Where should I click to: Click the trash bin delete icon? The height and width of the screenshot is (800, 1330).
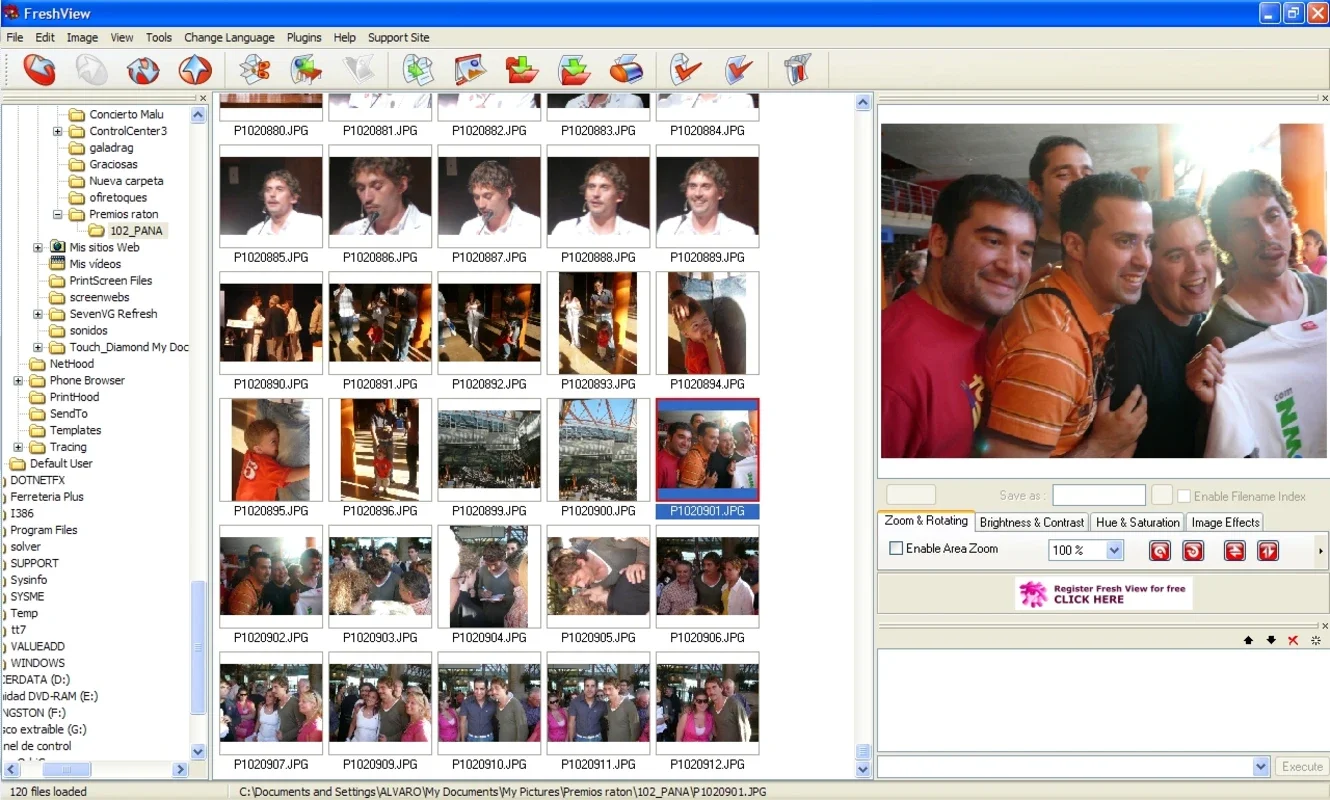(797, 70)
